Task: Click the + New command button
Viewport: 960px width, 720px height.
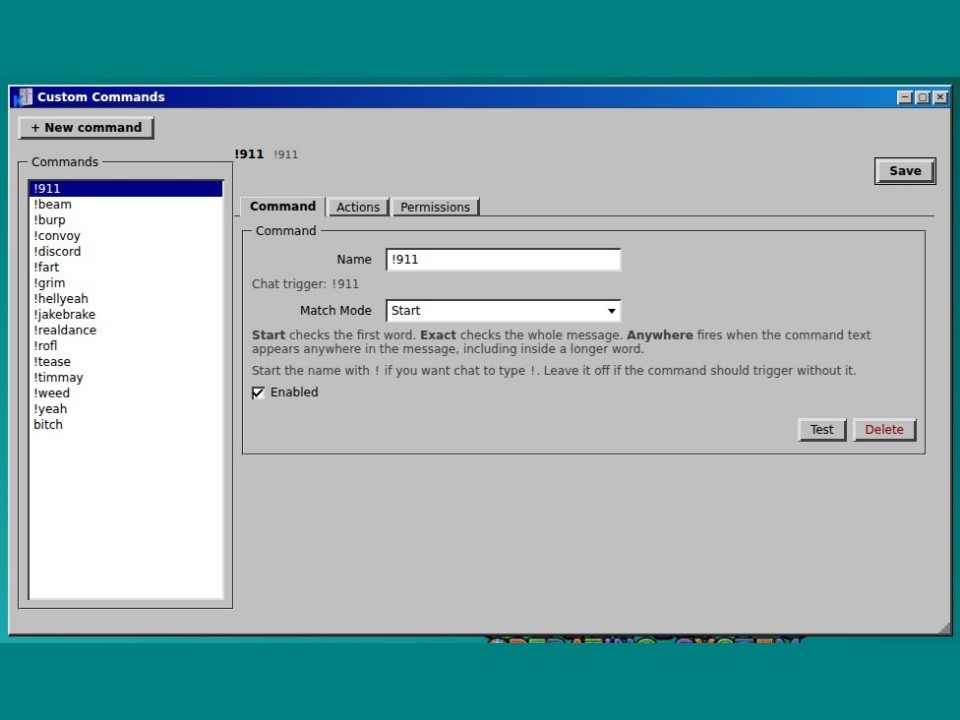Action: coord(86,127)
